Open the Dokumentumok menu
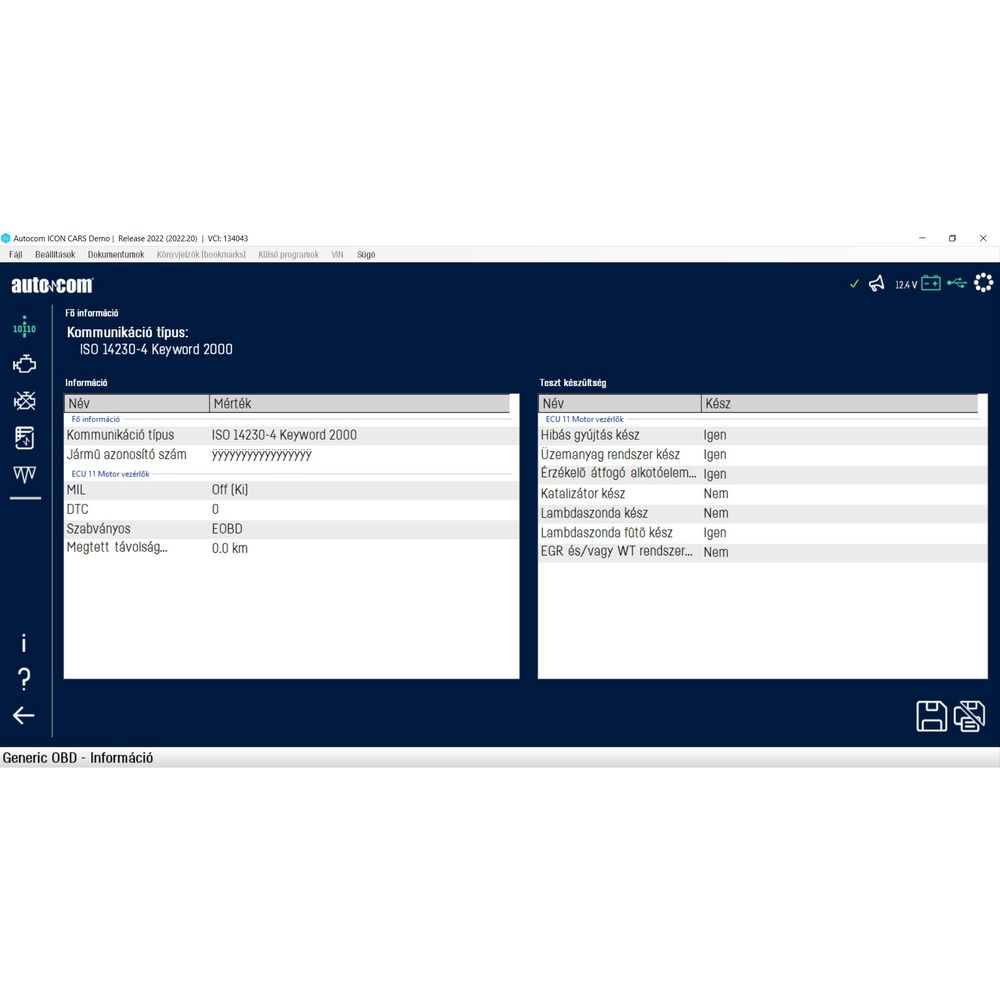This screenshot has width=1000, height=1000. click(116, 255)
